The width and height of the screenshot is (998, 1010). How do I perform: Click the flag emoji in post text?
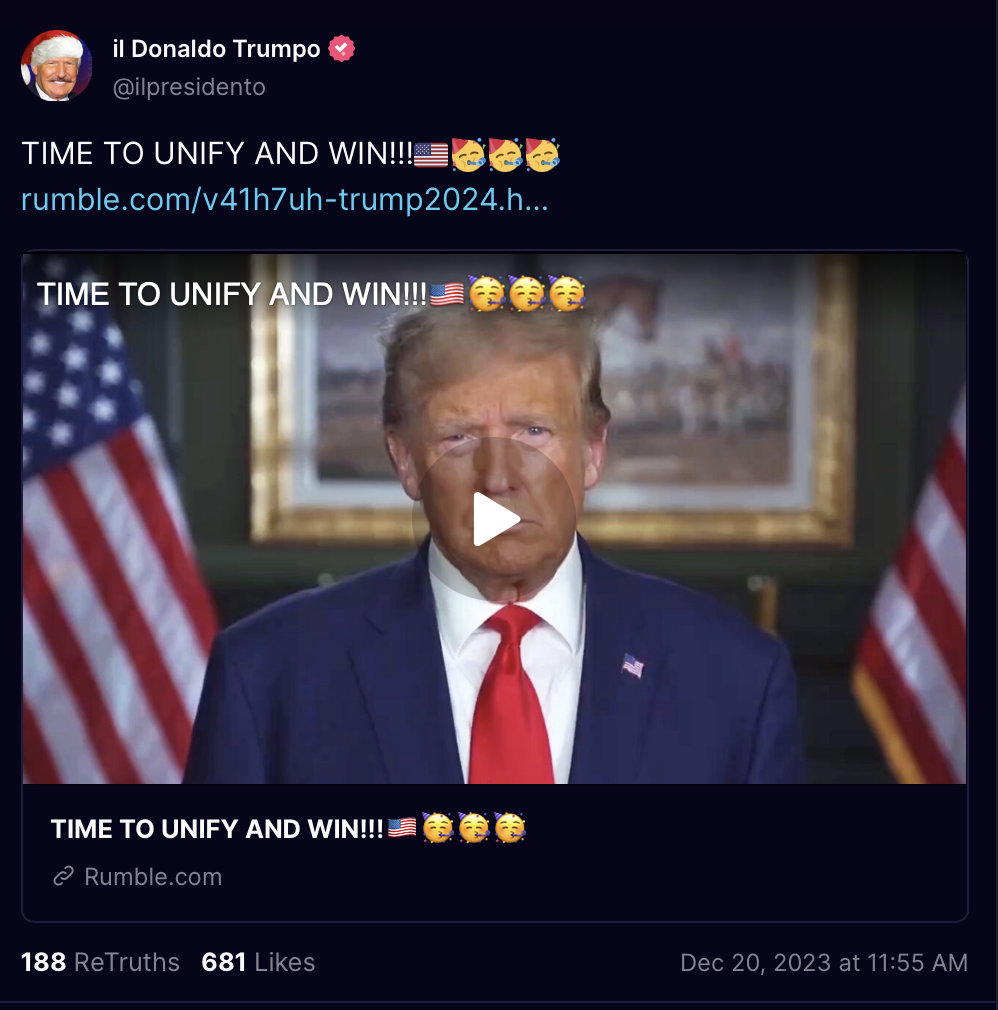point(430,155)
